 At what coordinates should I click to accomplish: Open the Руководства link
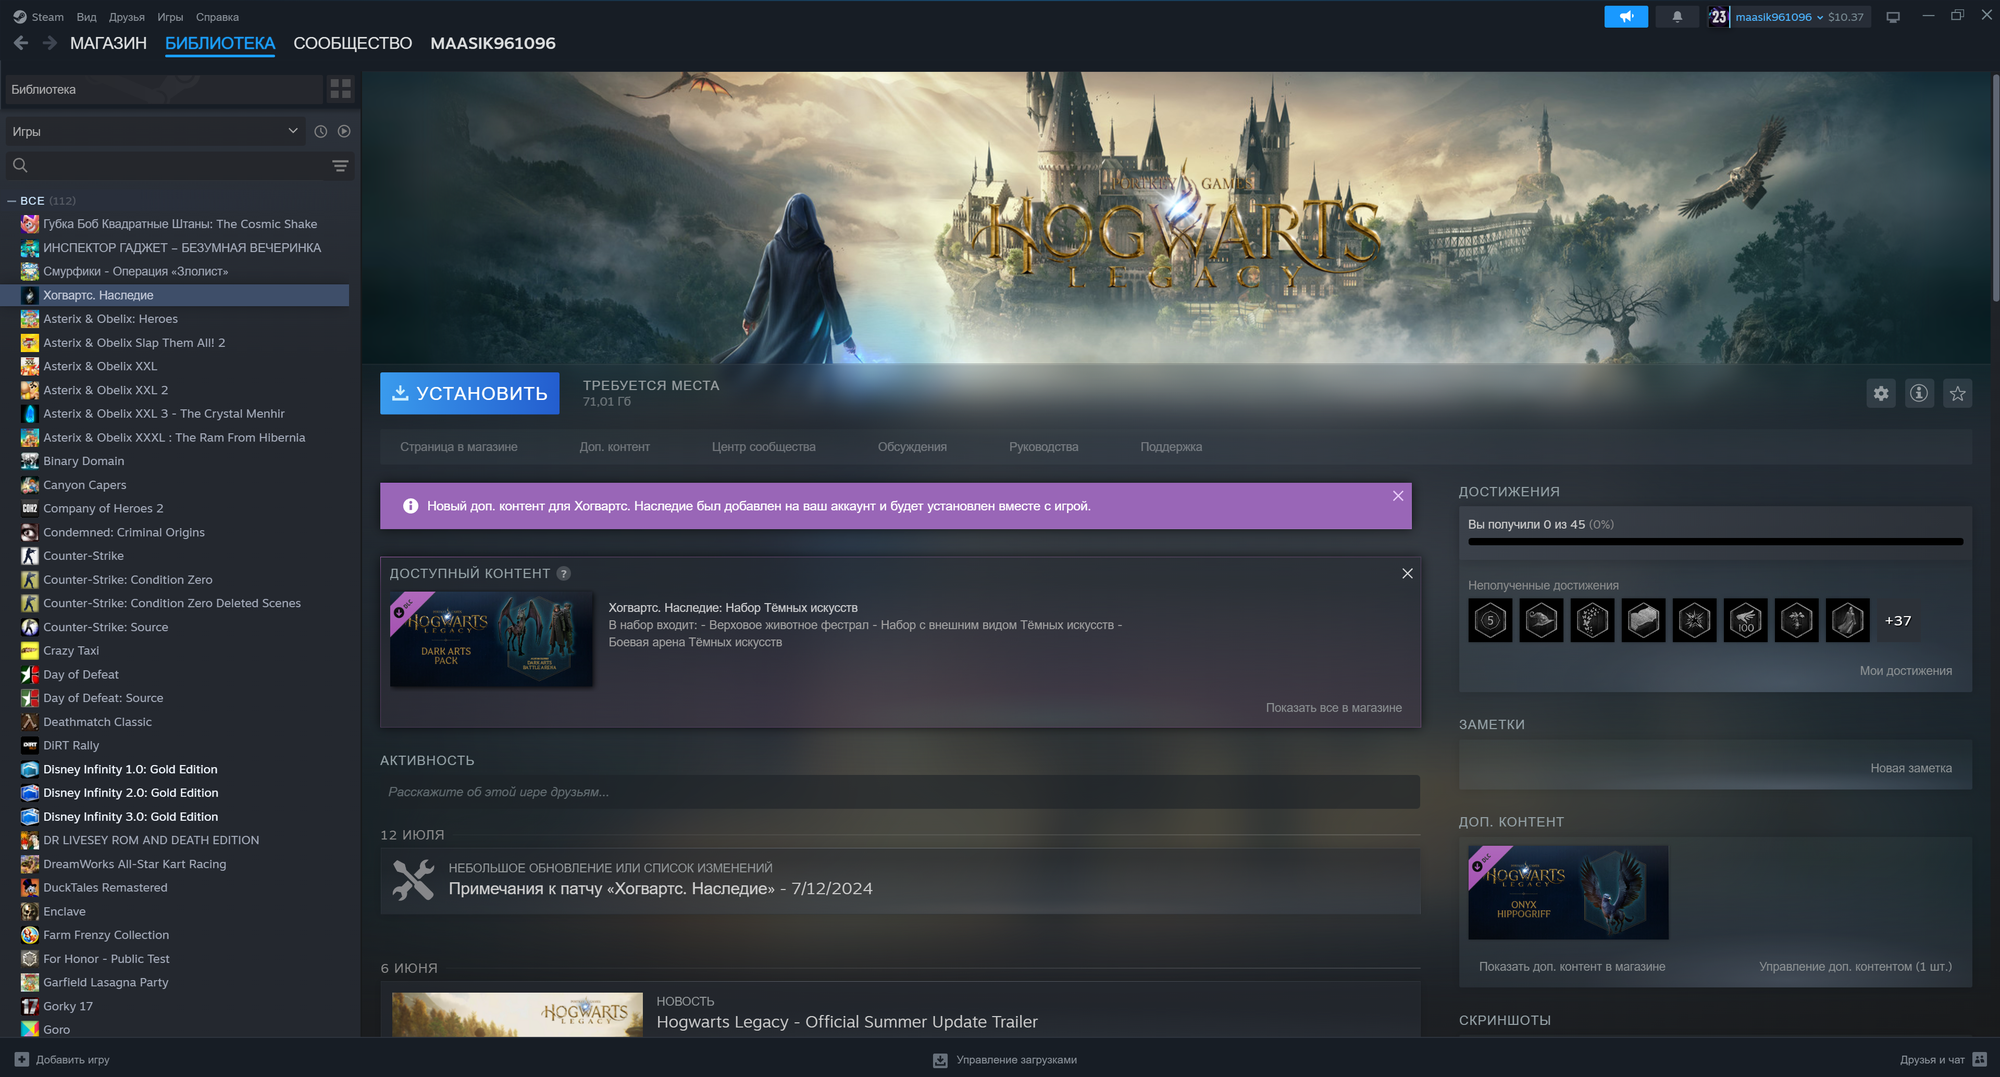[x=1043, y=447]
